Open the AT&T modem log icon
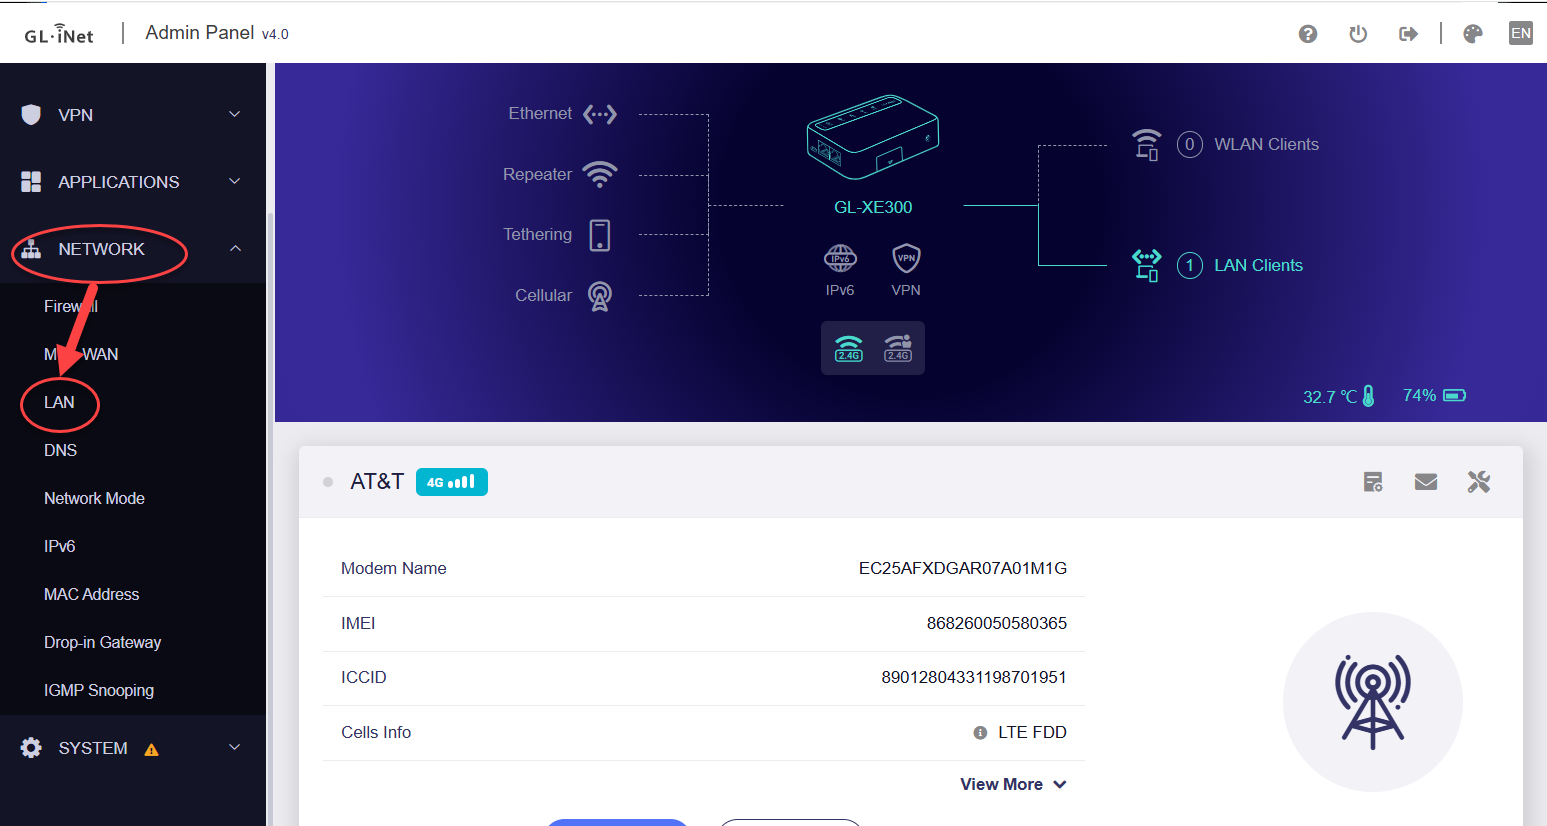 coord(1373,482)
